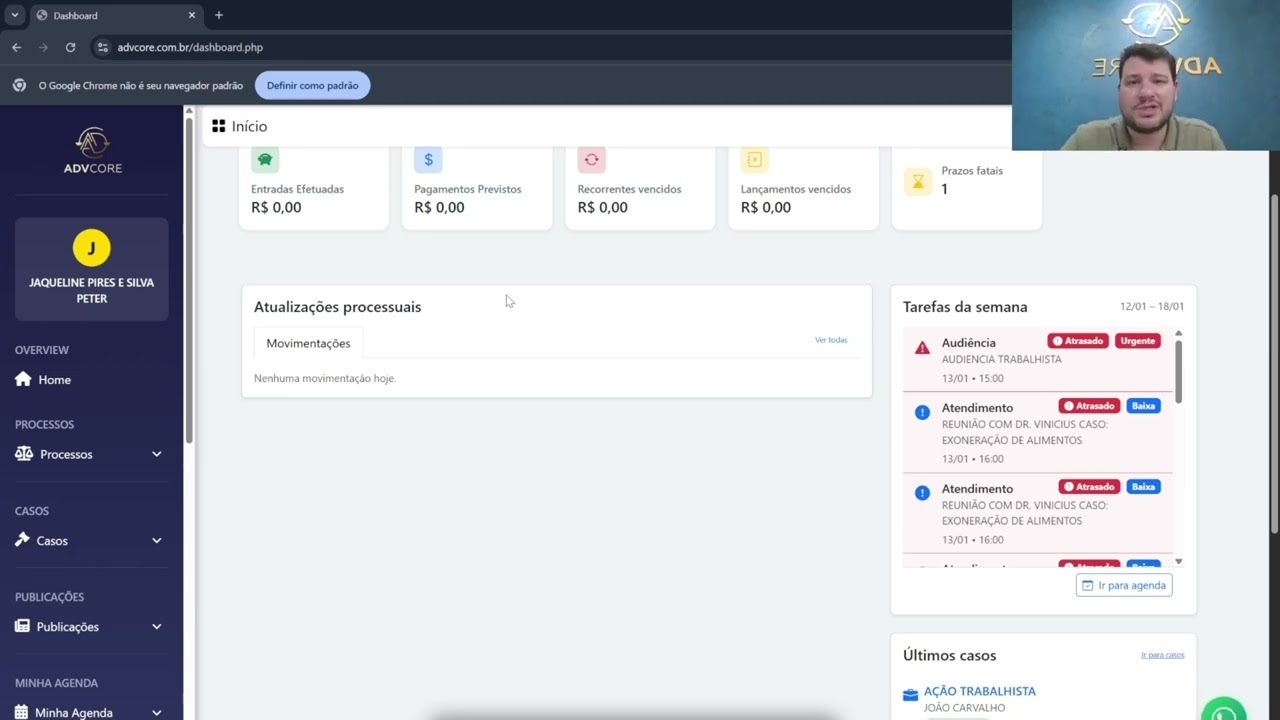Screen dimensions: 1280x720
Task: Click the red warning triangle on Audiência
Action: [x=922, y=348]
